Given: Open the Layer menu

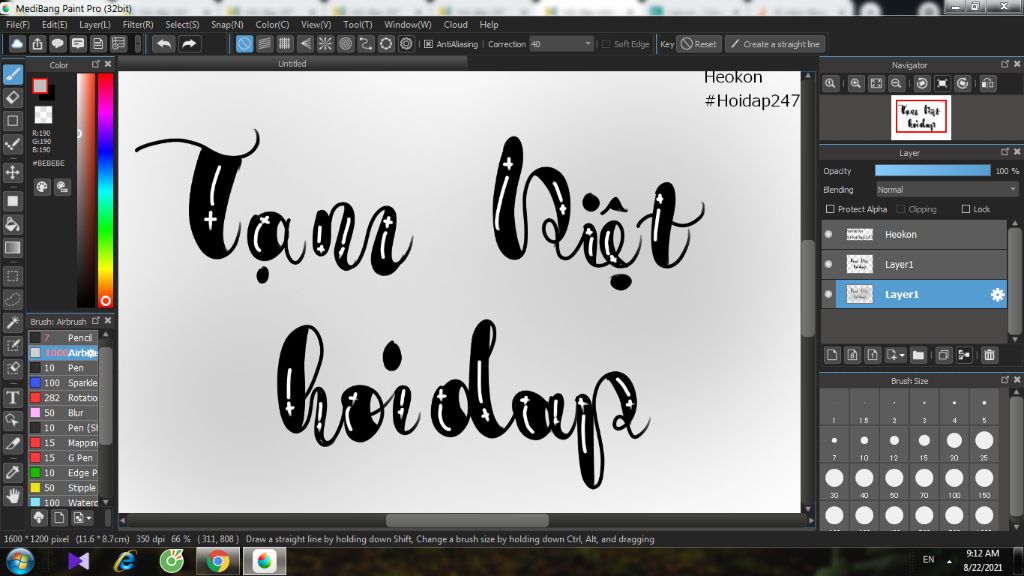Looking at the screenshot, I should pyautogui.click(x=95, y=24).
